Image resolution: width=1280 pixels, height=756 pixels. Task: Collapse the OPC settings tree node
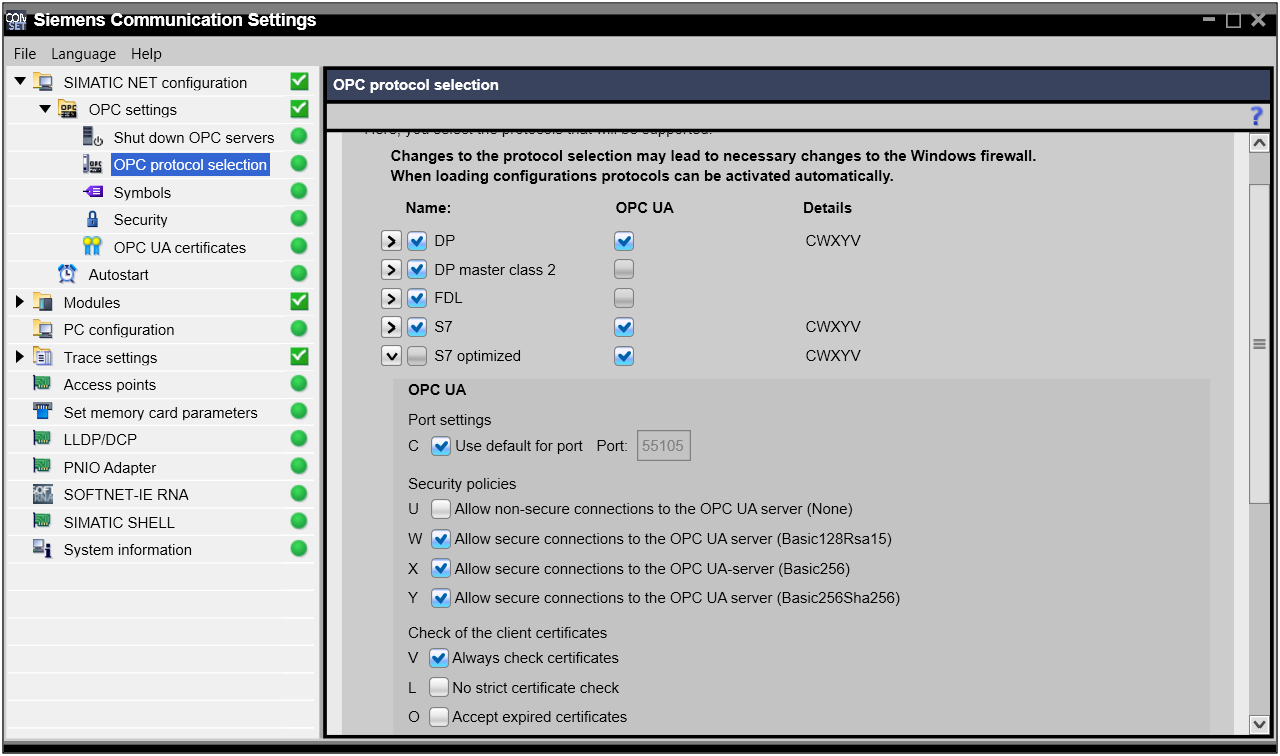[45, 110]
